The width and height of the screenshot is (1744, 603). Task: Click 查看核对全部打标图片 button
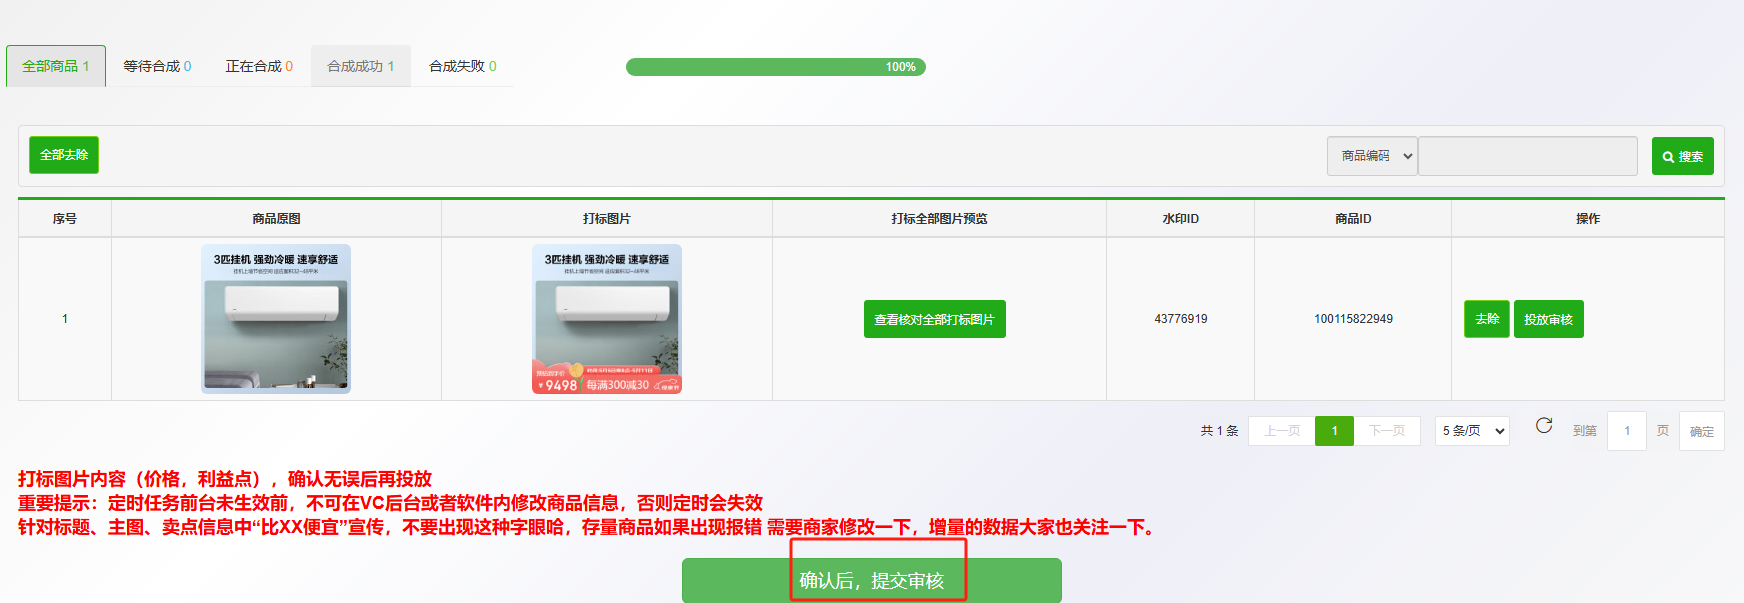(934, 319)
